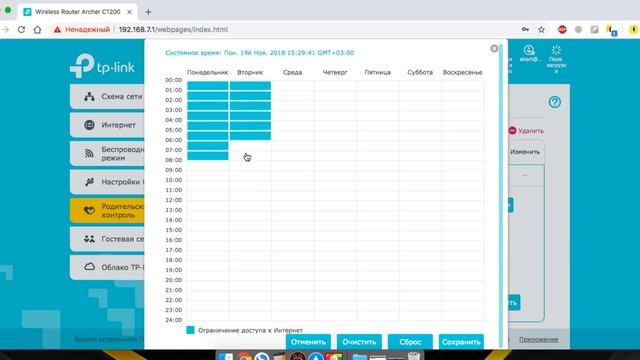Close the schedule dialog with the X icon
640x360 pixels.
[494, 49]
